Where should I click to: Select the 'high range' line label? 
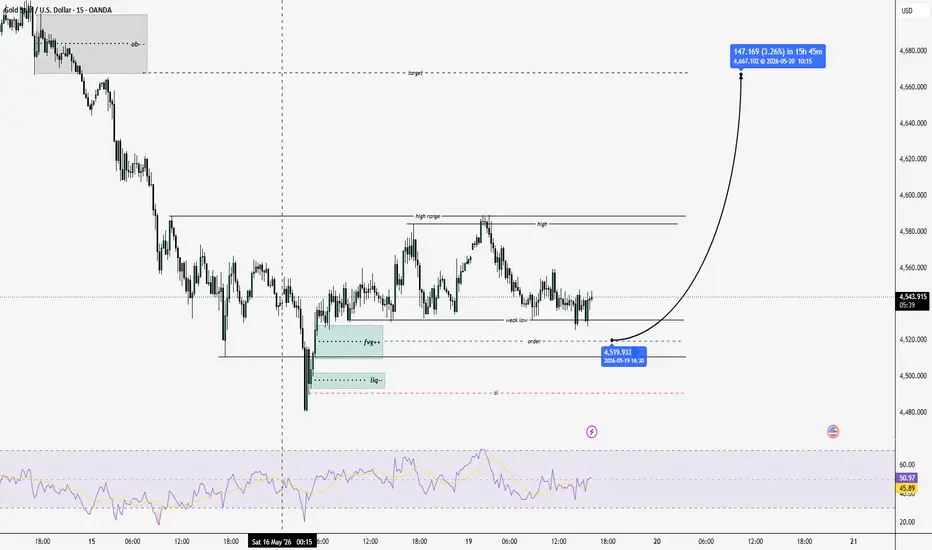point(428,216)
